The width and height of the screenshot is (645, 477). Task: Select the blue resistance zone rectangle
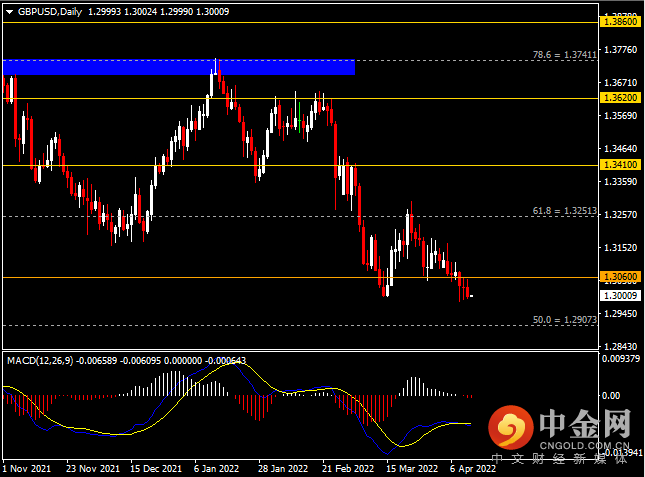click(x=179, y=67)
